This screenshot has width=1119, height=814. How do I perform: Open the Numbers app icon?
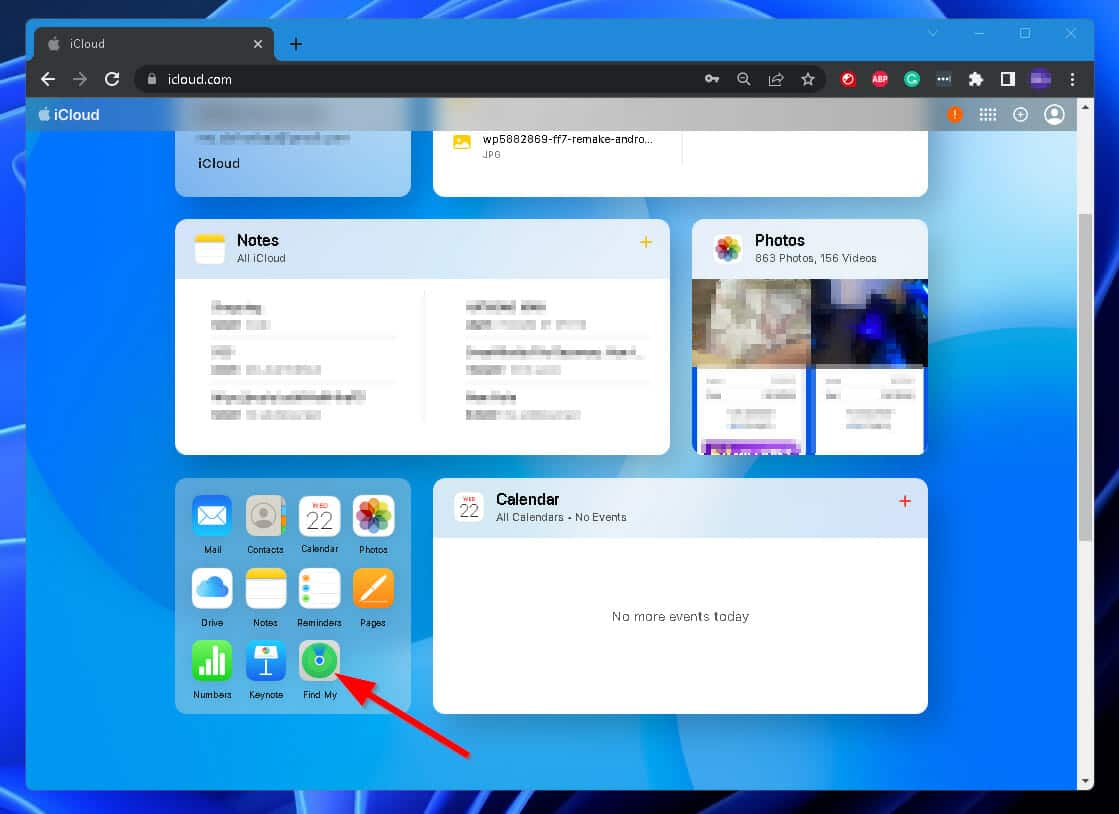pyautogui.click(x=212, y=661)
